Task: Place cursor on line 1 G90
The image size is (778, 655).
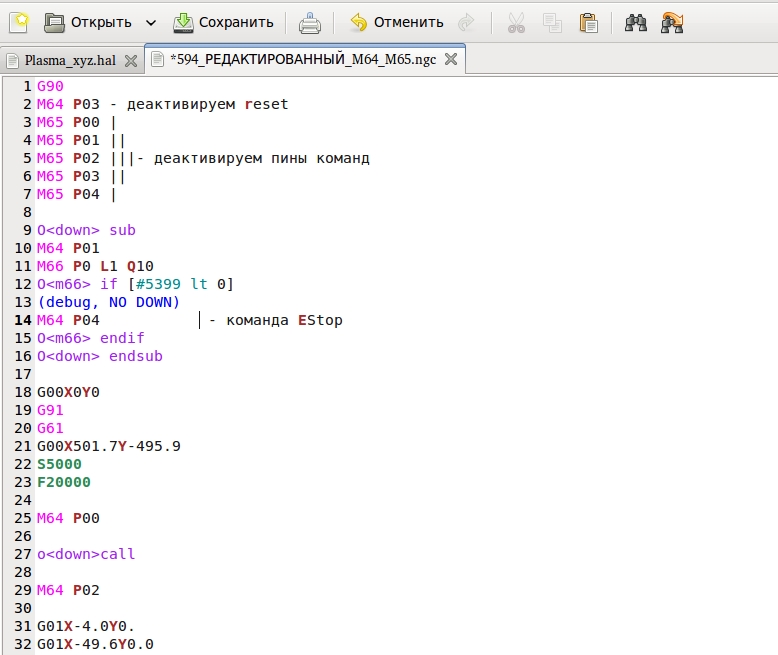Action: point(50,86)
